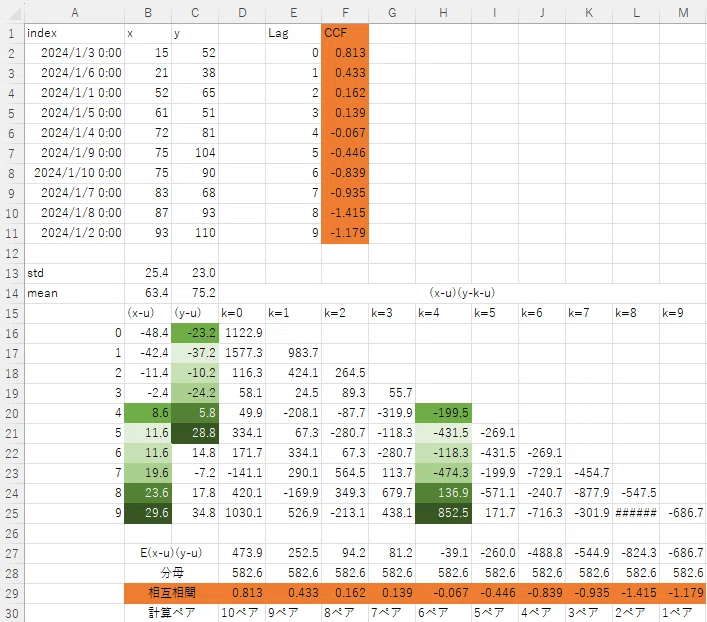Select row 29 header
This screenshot has width=707, height=622.
tap(12, 593)
